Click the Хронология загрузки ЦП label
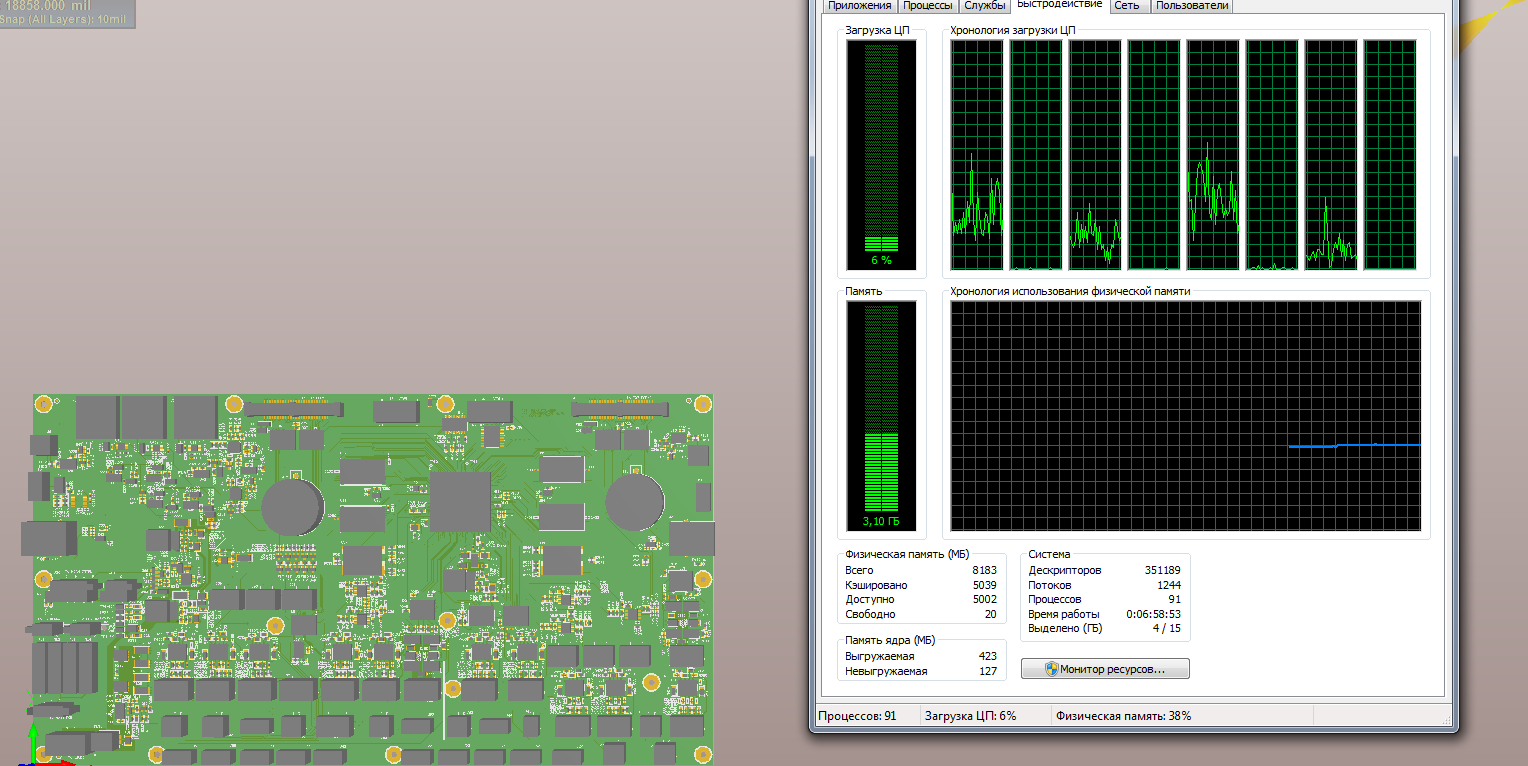This screenshot has width=1528, height=766. pos(1012,30)
